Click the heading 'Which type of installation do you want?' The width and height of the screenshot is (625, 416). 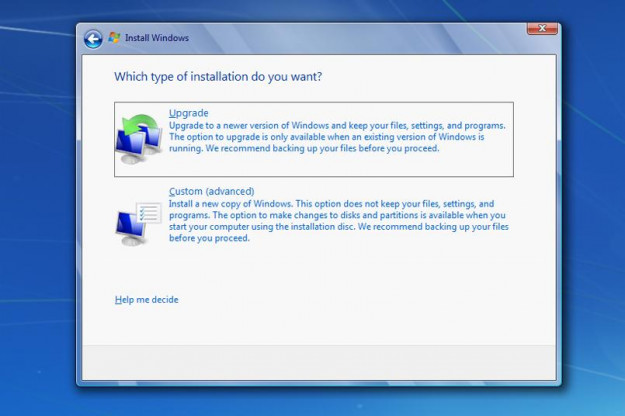(218, 77)
